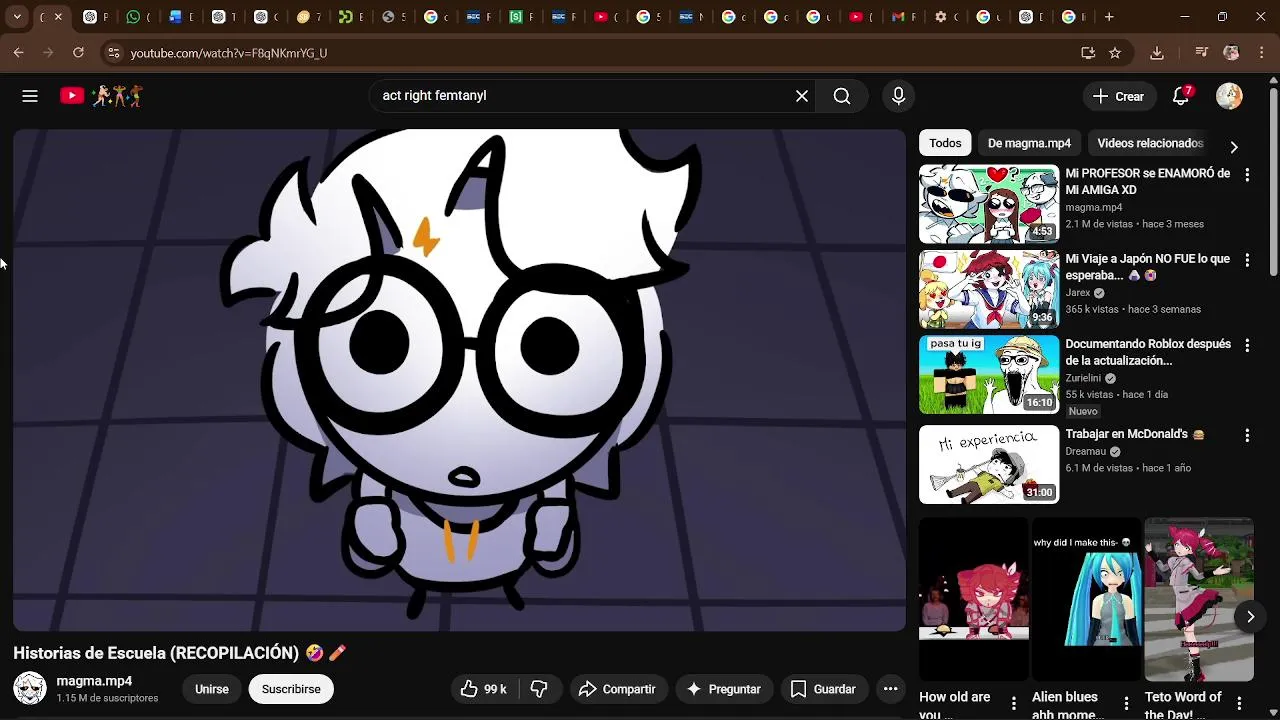The image size is (1280, 720).
Task: View site information icon in address bar
Action: (114, 53)
